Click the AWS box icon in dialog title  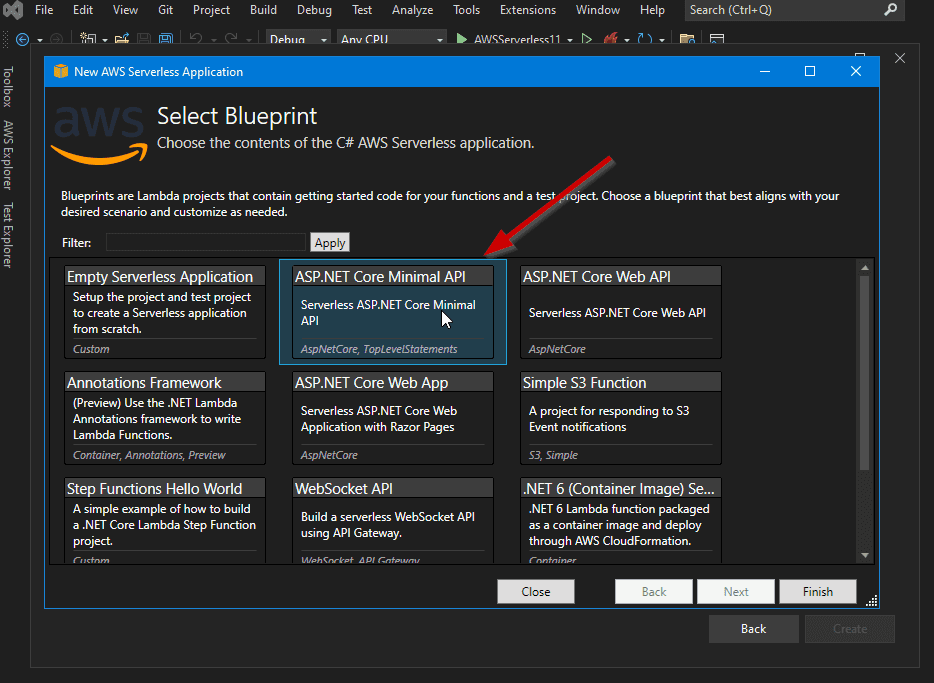(x=61, y=71)
